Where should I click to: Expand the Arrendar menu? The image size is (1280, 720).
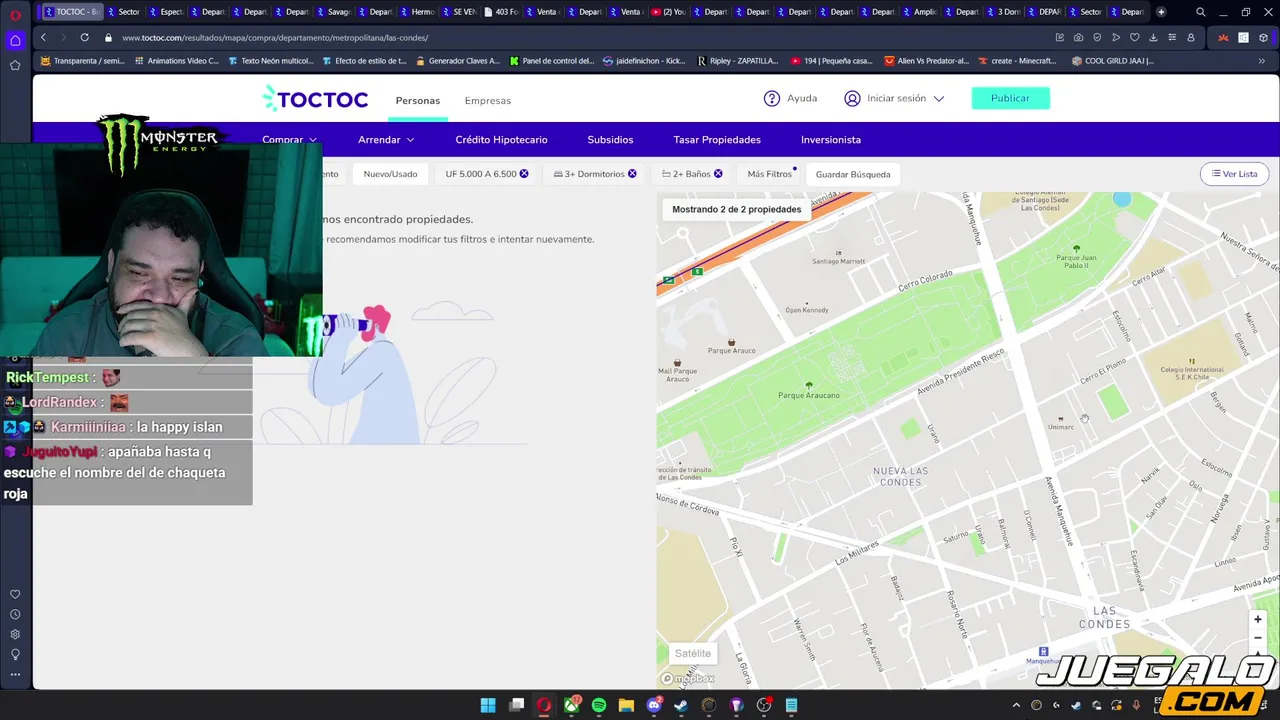point(386,140)
